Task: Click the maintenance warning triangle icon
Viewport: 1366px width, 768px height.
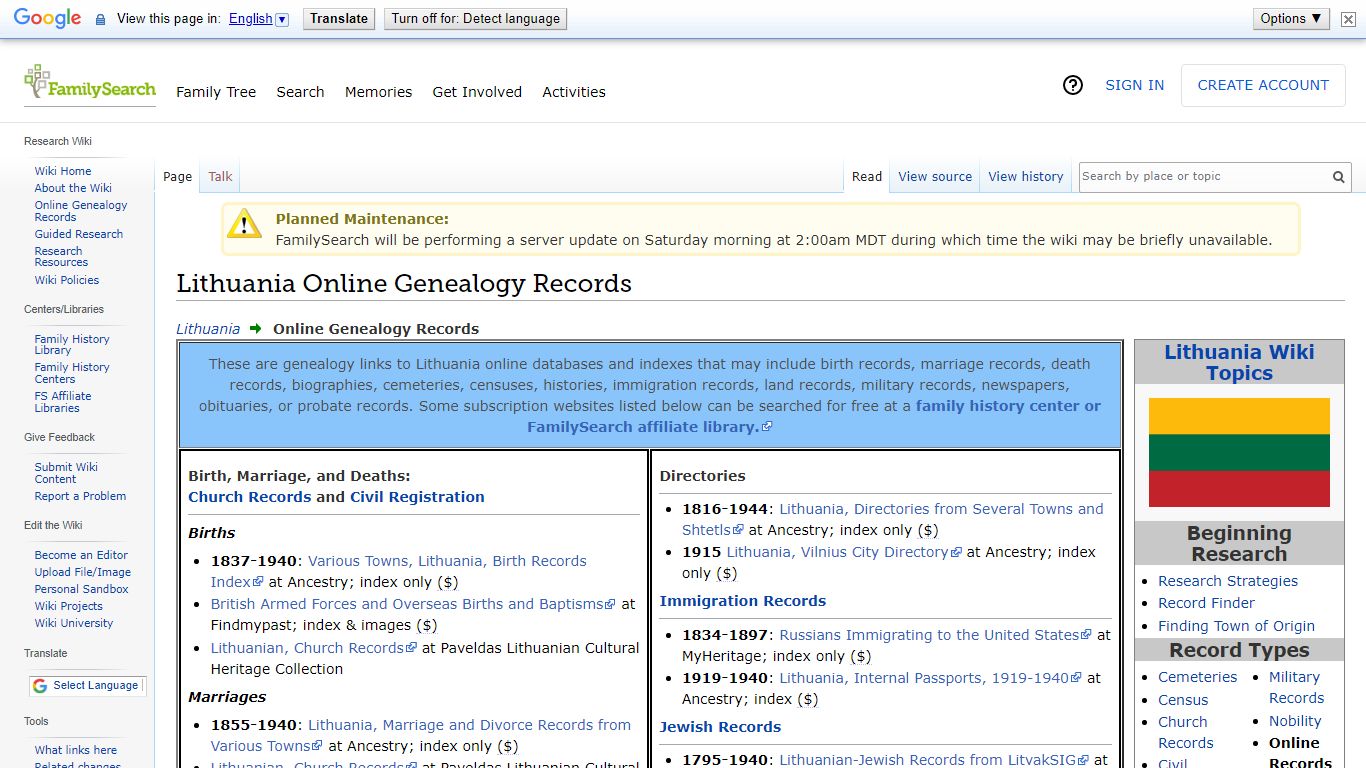Action: pyautogui.click(x=244, y=224)
